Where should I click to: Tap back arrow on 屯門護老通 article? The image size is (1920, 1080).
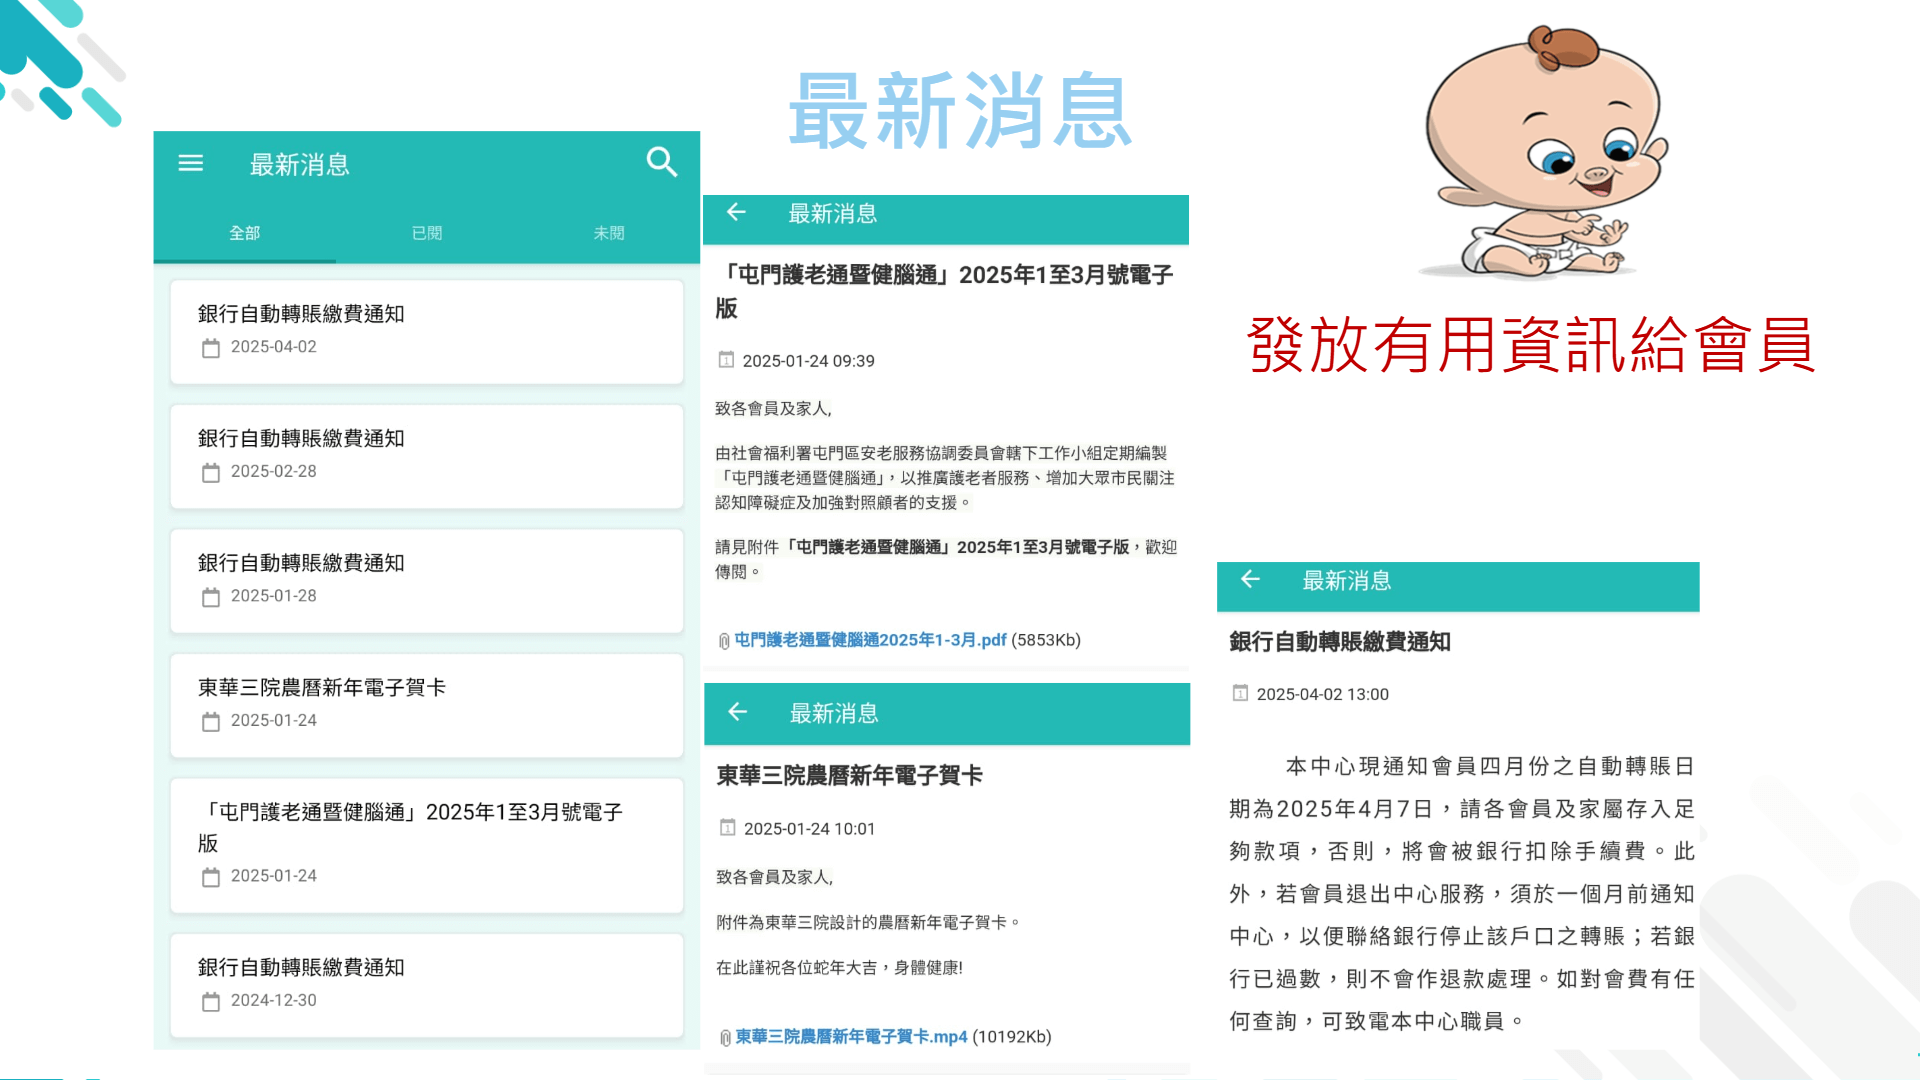pos(737,212)
